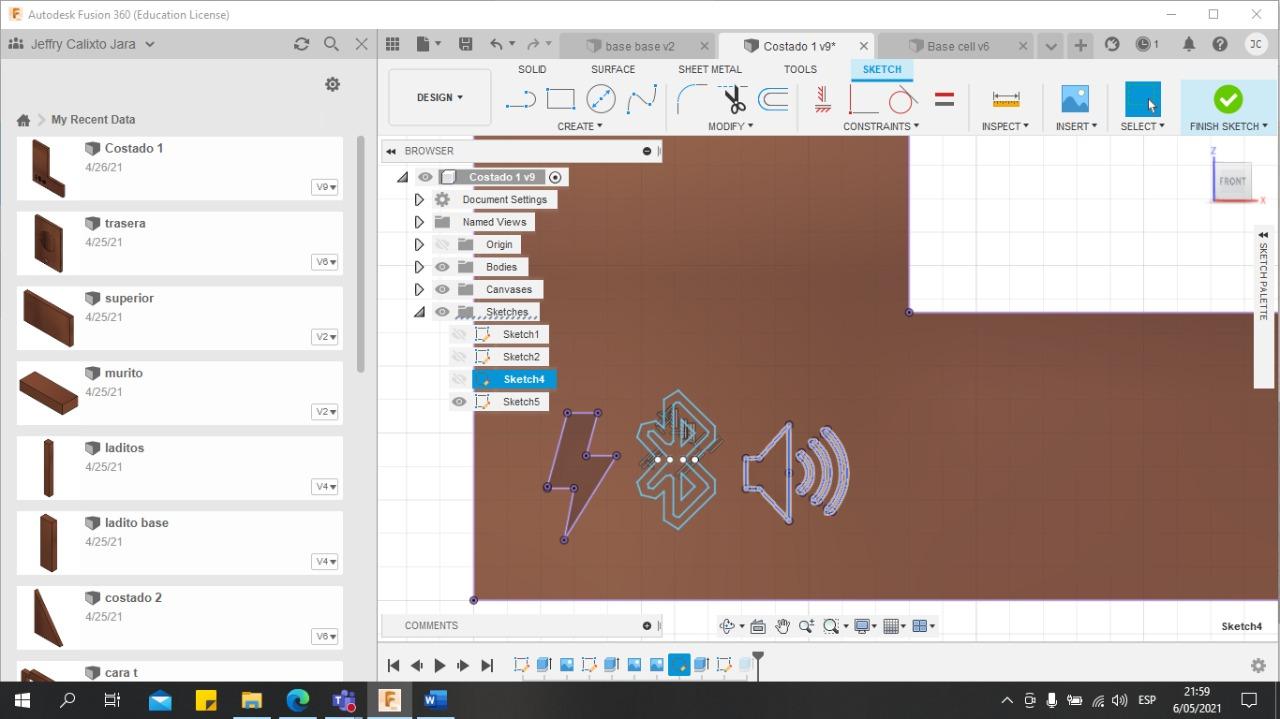This screenshot has height=719, width=1280.
Task: Open the Measure inspect tool
Action: pos(1005,99)
